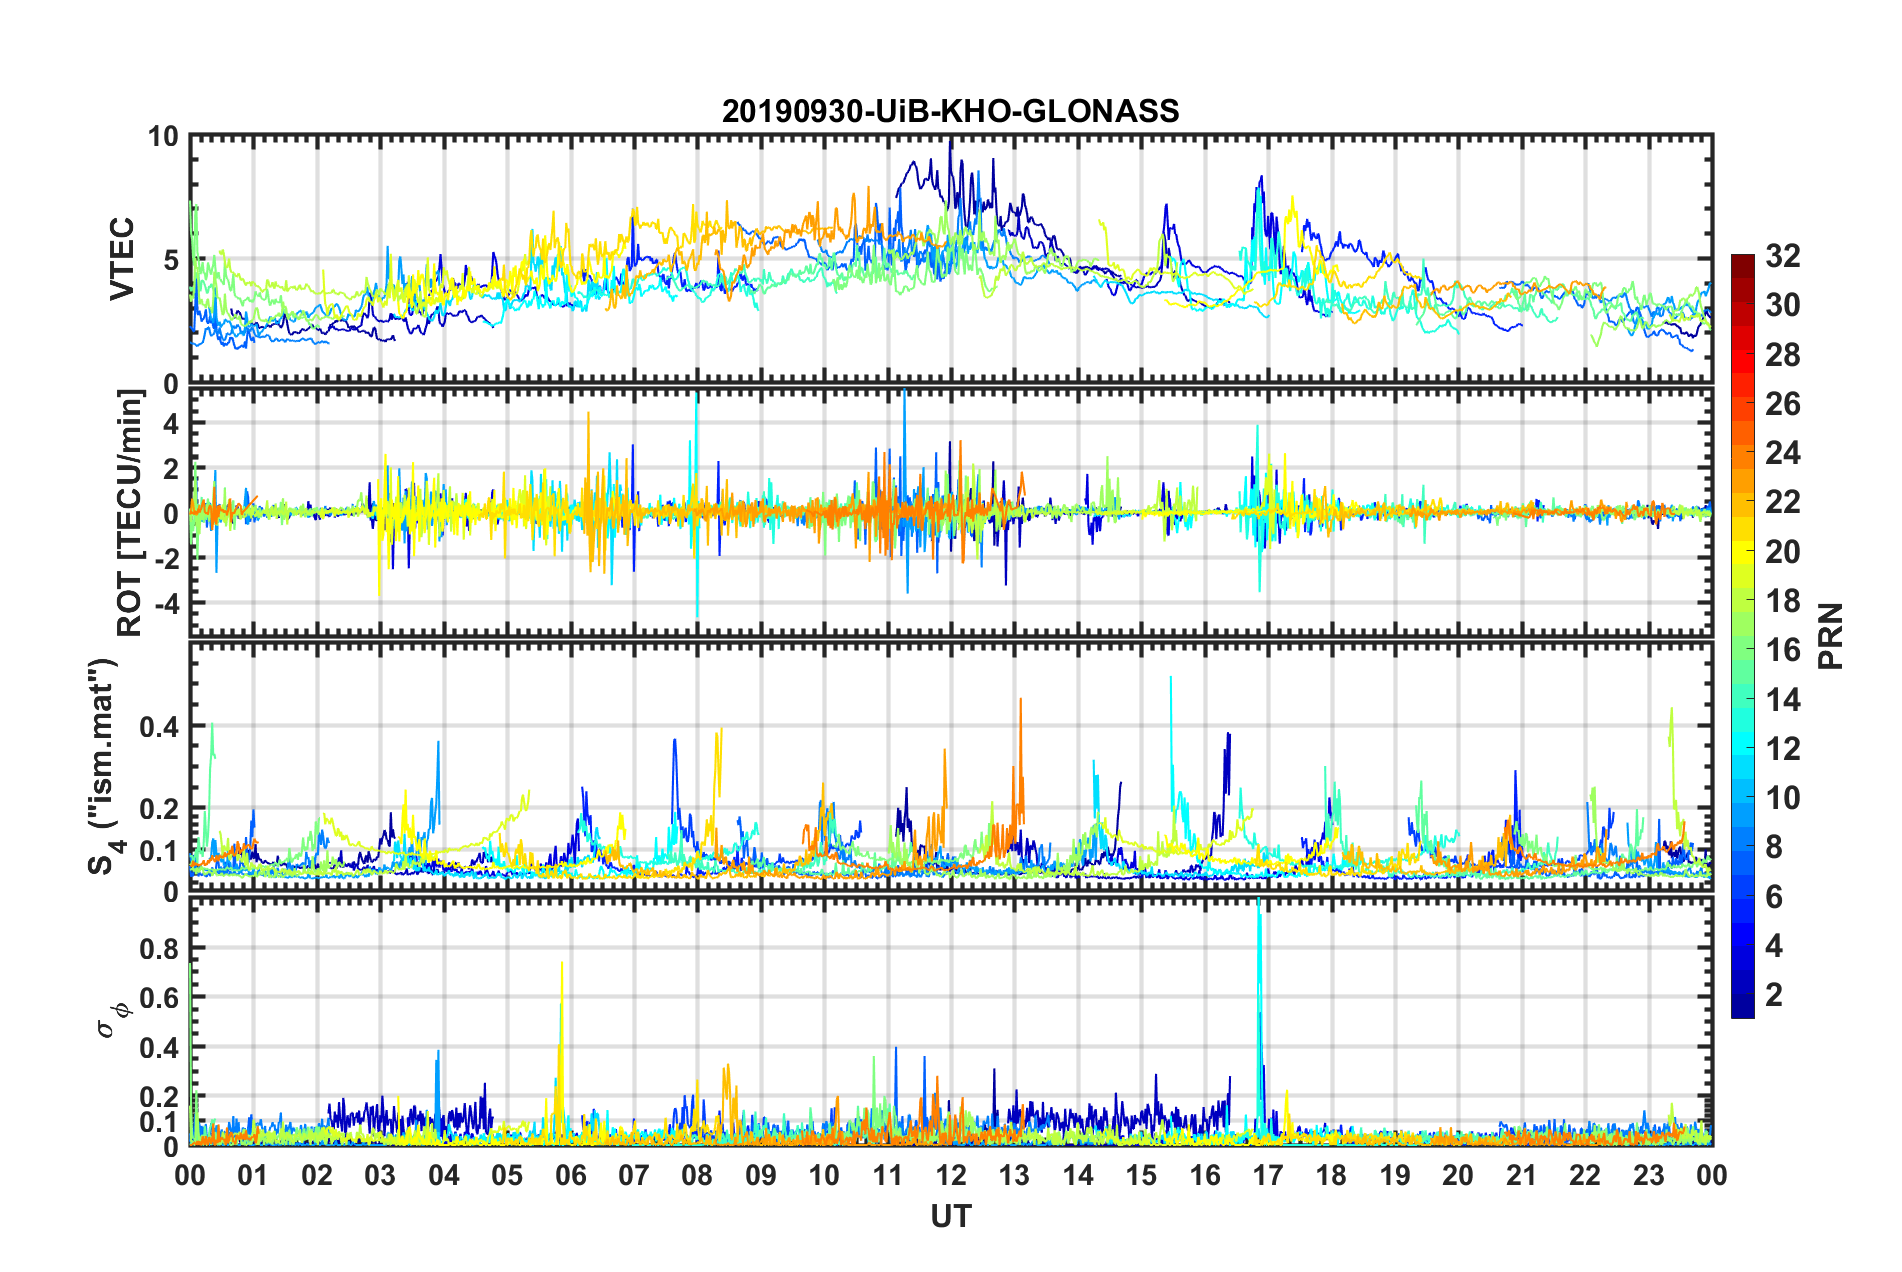Click the "ROT [TECU/min]" axis label

click(130, 513)
